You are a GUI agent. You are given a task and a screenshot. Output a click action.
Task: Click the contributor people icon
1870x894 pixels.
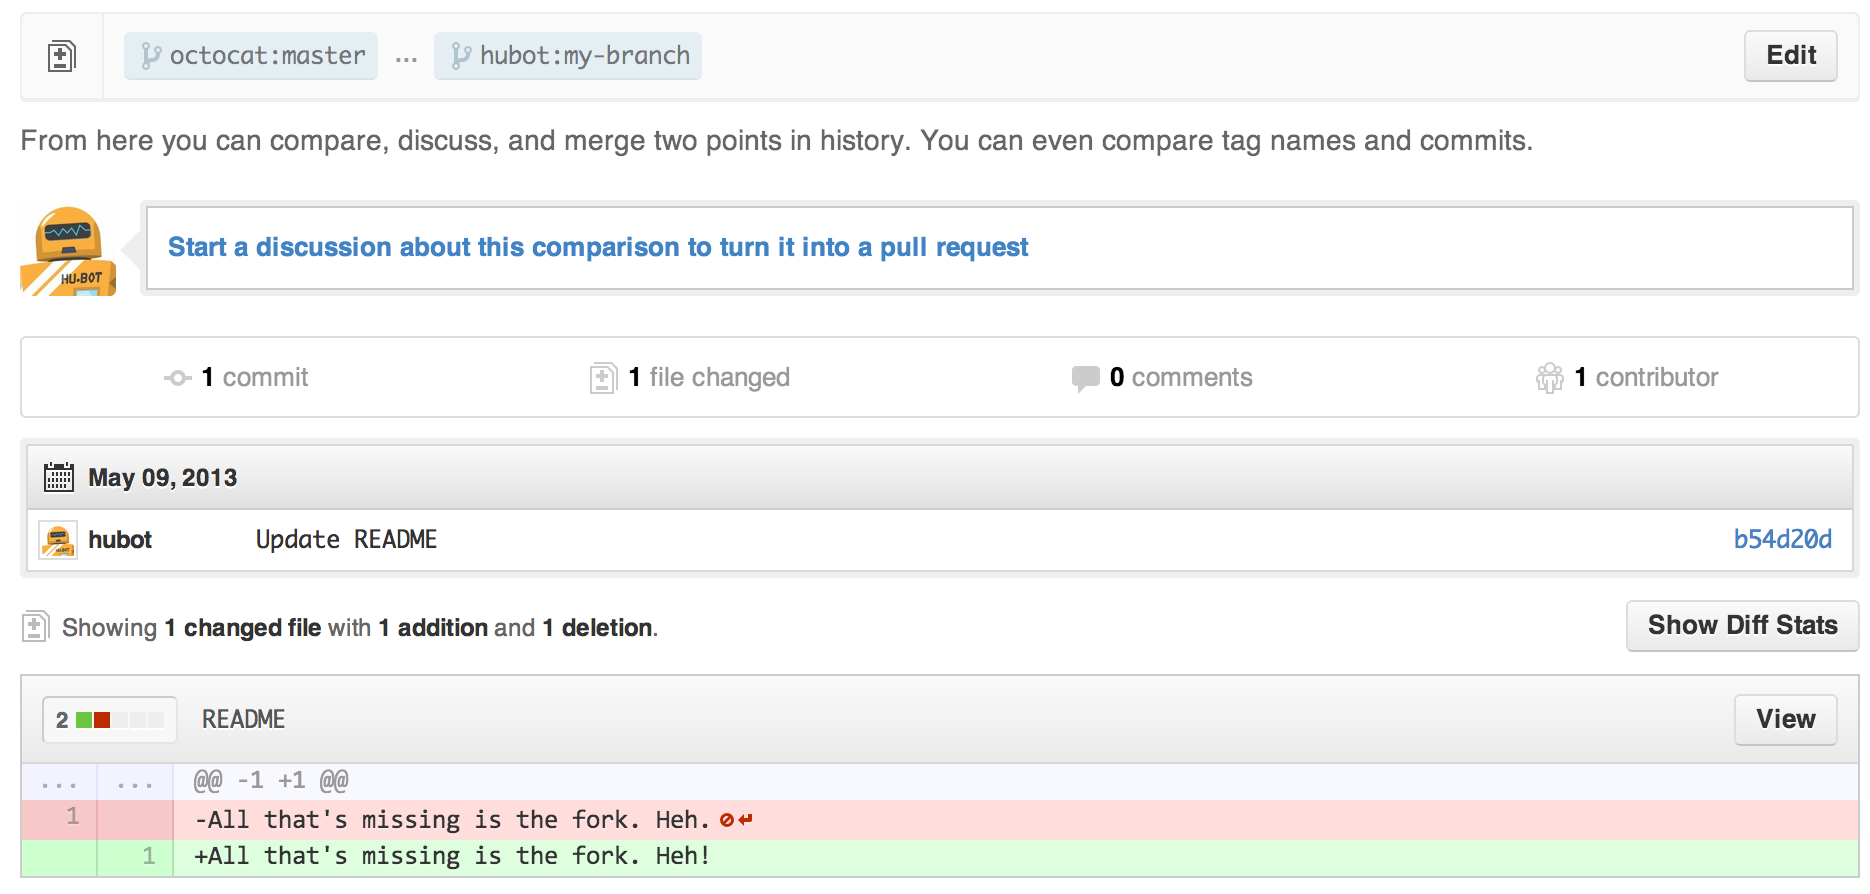(1549, 378)
